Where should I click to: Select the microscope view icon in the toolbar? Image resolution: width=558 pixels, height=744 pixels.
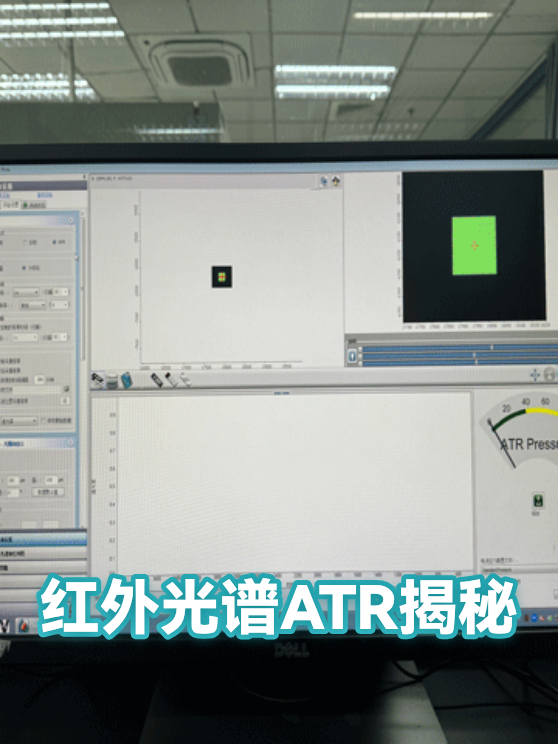97,380
